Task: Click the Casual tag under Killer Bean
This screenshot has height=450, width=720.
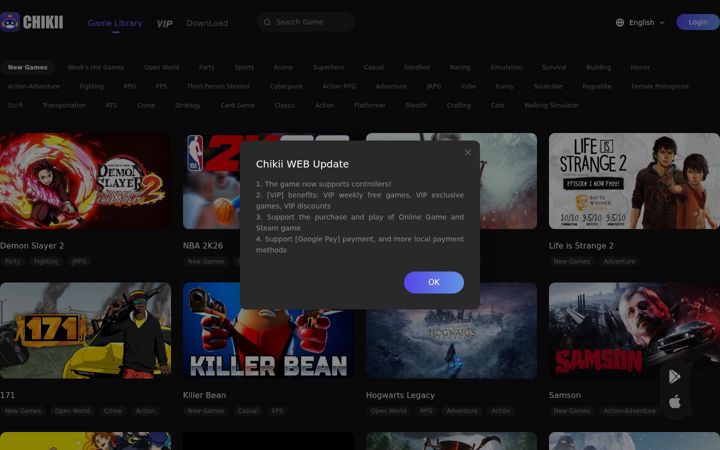Action: 248,411
